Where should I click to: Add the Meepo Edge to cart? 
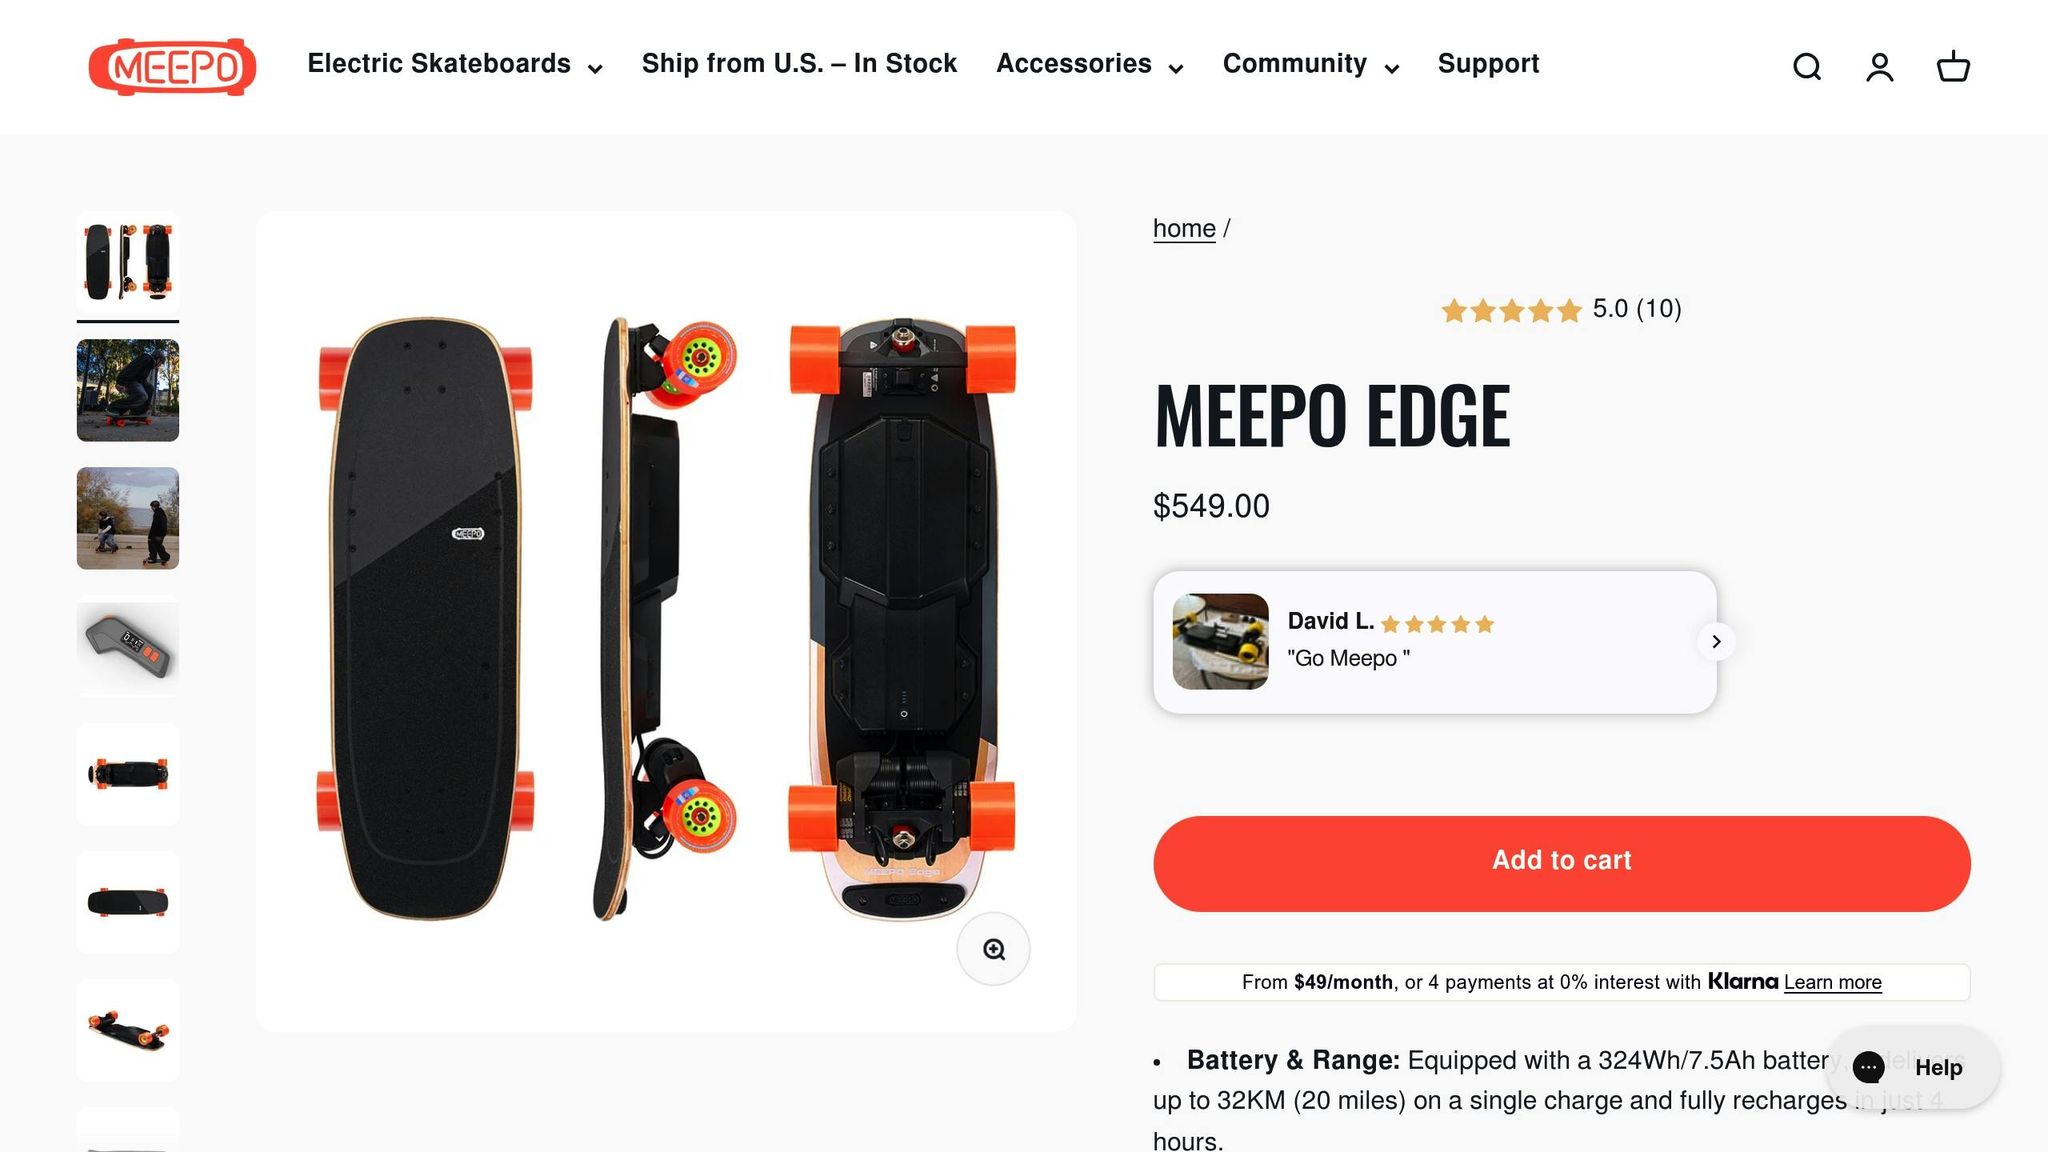coord(1560,862)
